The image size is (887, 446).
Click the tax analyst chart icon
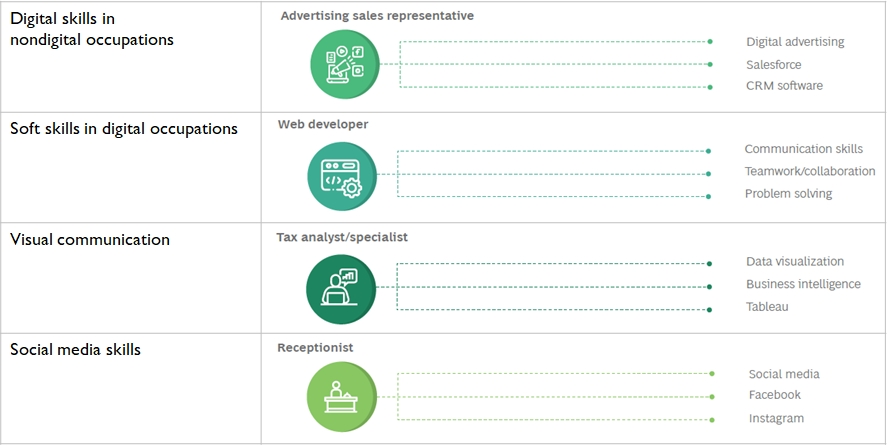coord(341,289)
